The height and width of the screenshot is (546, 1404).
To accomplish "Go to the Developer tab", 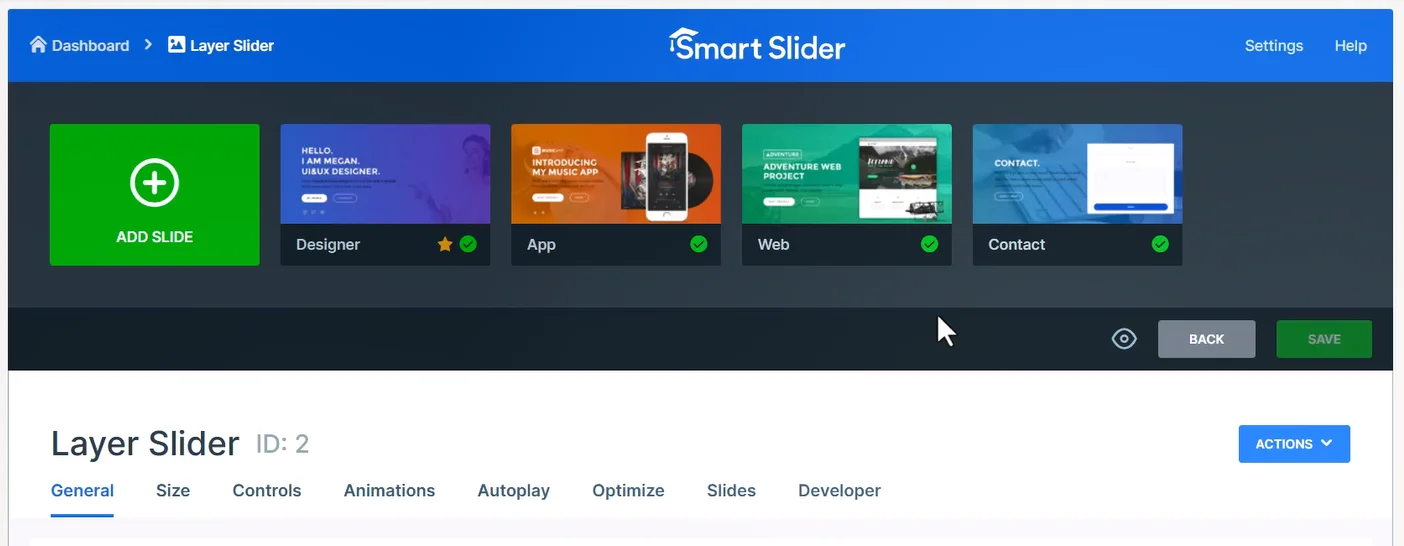I will point(839,491).
